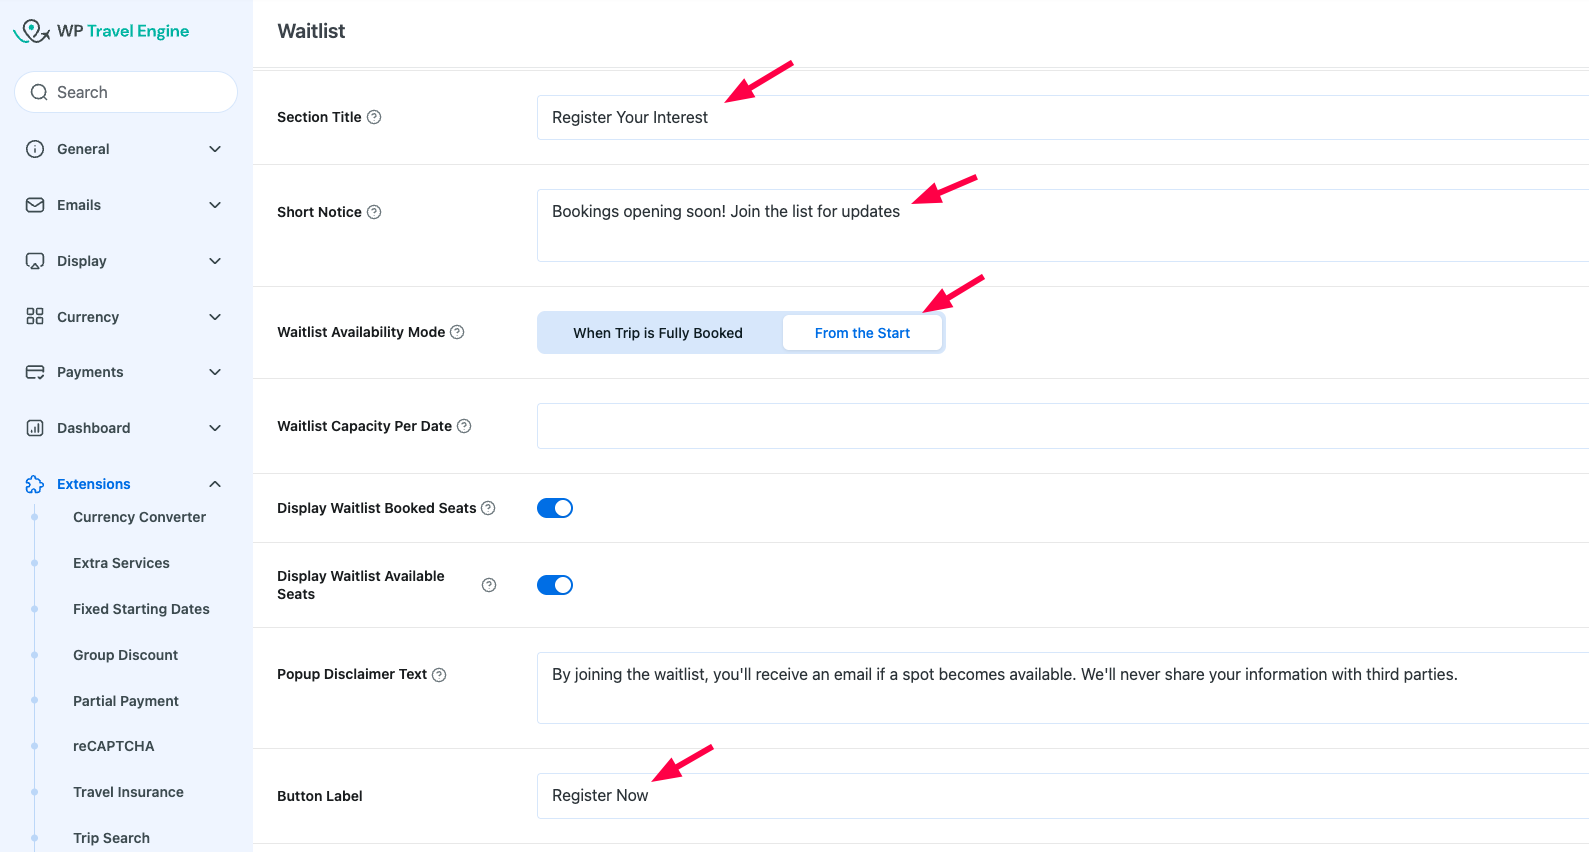The image size is (1589, 852).
Task: Click help icon beside Popup Disclaimer Text
Action: tap(439, 675)
